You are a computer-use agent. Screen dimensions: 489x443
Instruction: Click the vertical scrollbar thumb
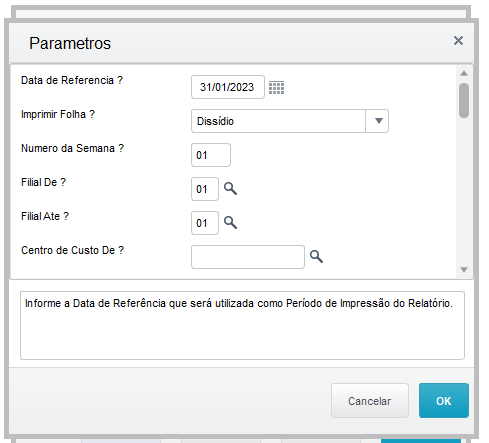[464, 100]
